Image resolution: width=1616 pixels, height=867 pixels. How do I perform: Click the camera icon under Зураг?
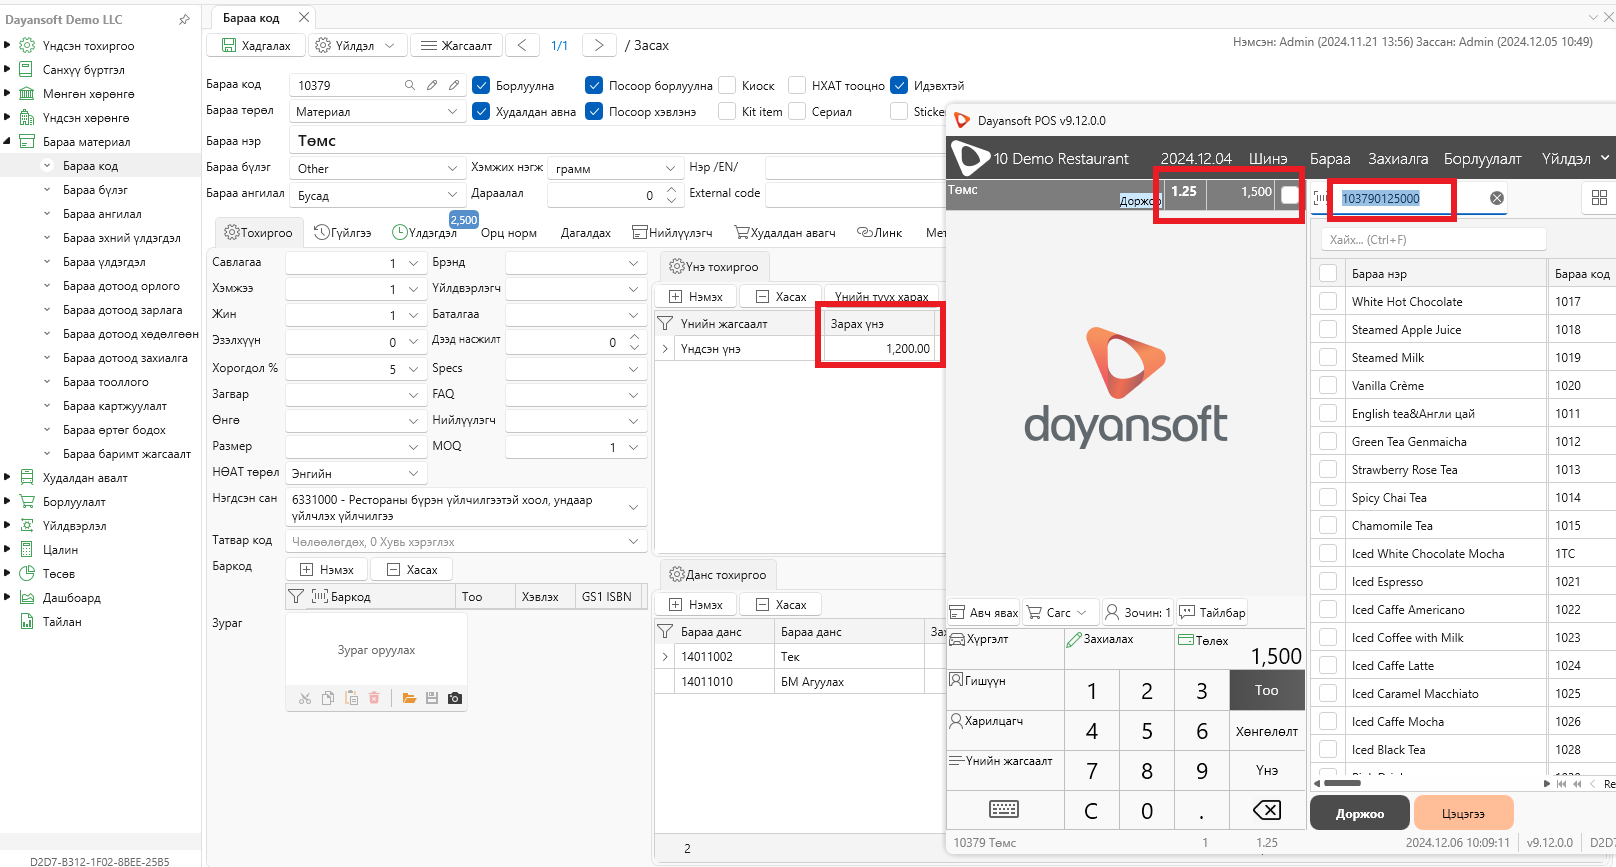click(455, 698)
